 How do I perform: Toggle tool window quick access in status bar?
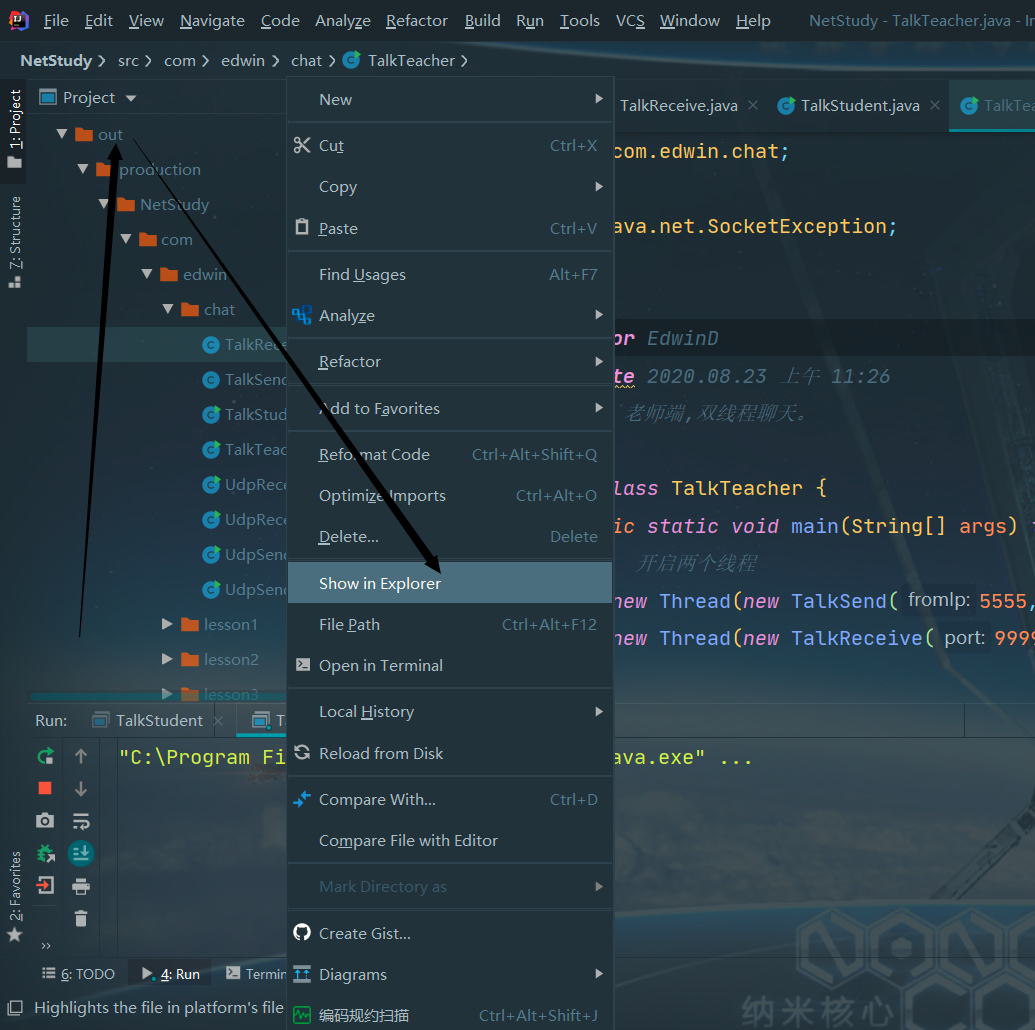[15, 1008]
